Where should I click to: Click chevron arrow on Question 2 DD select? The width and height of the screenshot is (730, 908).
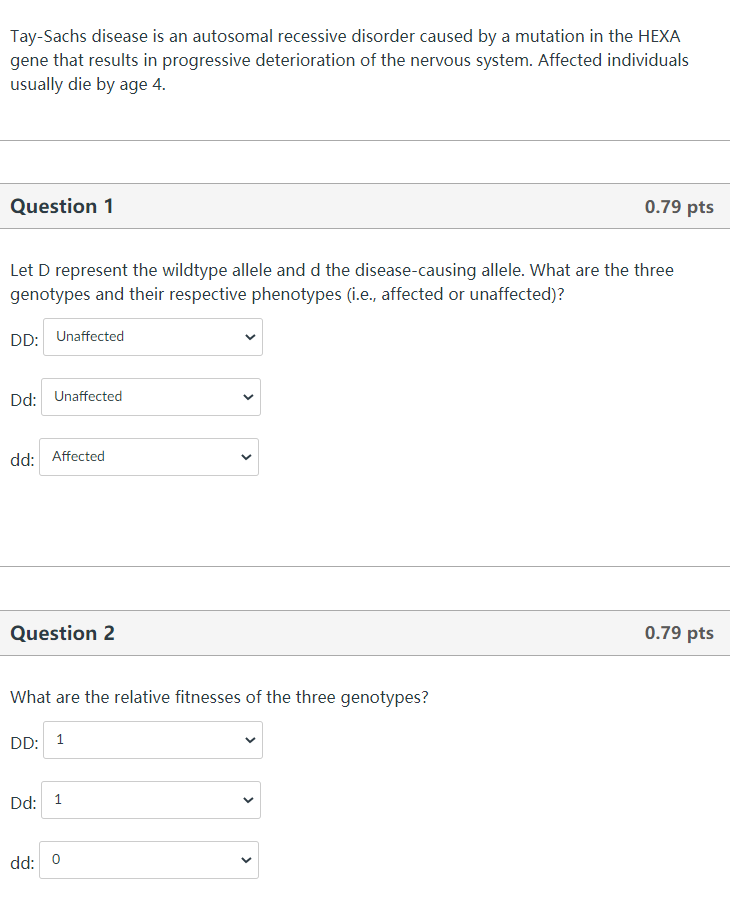coord(250,740)
